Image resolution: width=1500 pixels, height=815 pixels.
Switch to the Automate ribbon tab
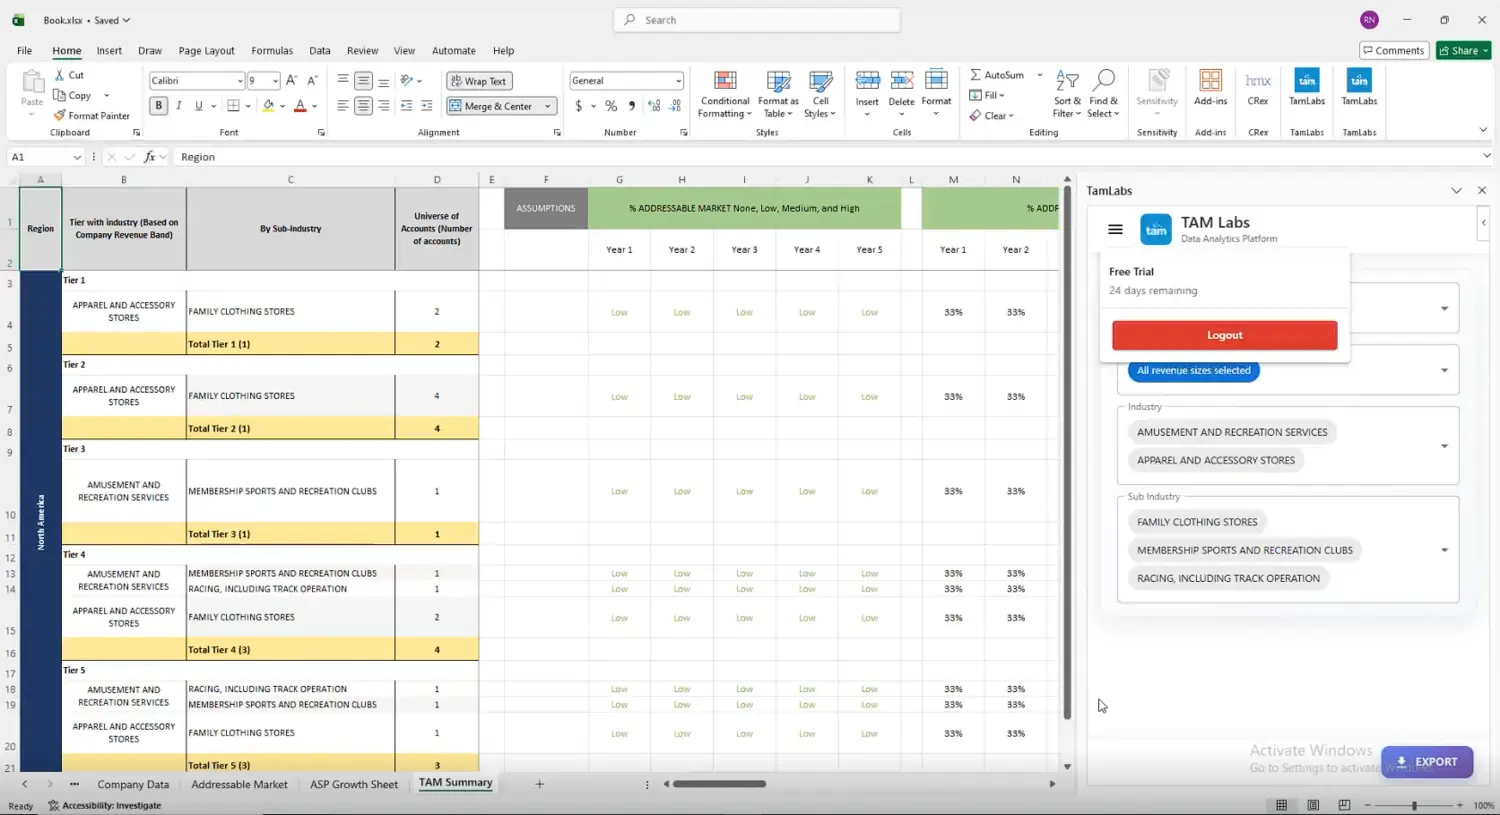pyautogui.click(x=454, y=50)
